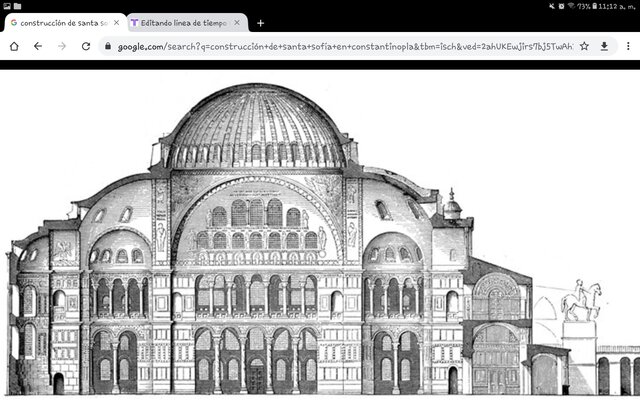Image resolution: width=640 pixels, height=400 pixels.
Task: Reload the current page
Action: coord(86,46)
